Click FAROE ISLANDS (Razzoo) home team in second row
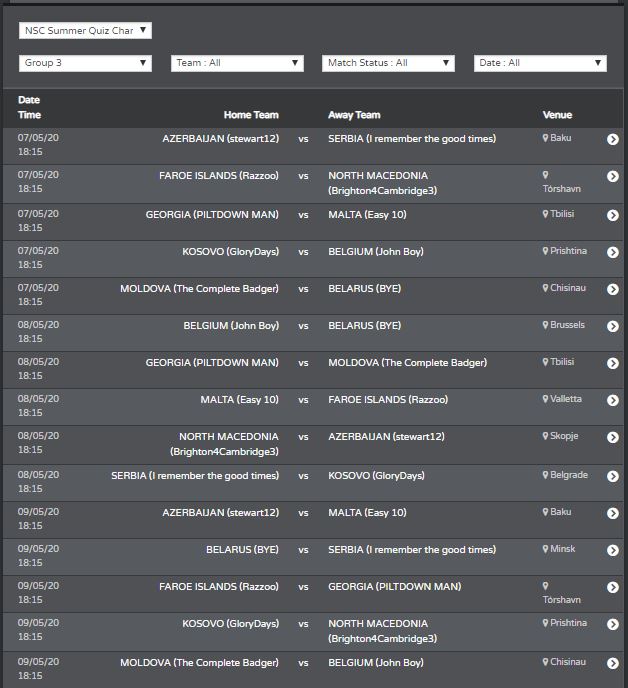Viewport: 628px width, 688px height. click(x=219, y=176)
